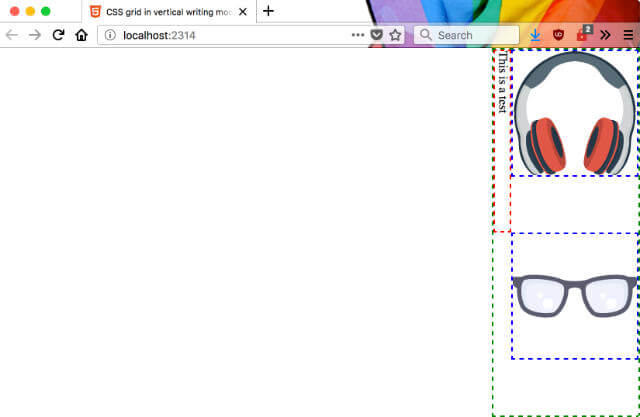Go to the browser home page
Viewport: 640px width, 417px height.
click(x=82, y=35)
